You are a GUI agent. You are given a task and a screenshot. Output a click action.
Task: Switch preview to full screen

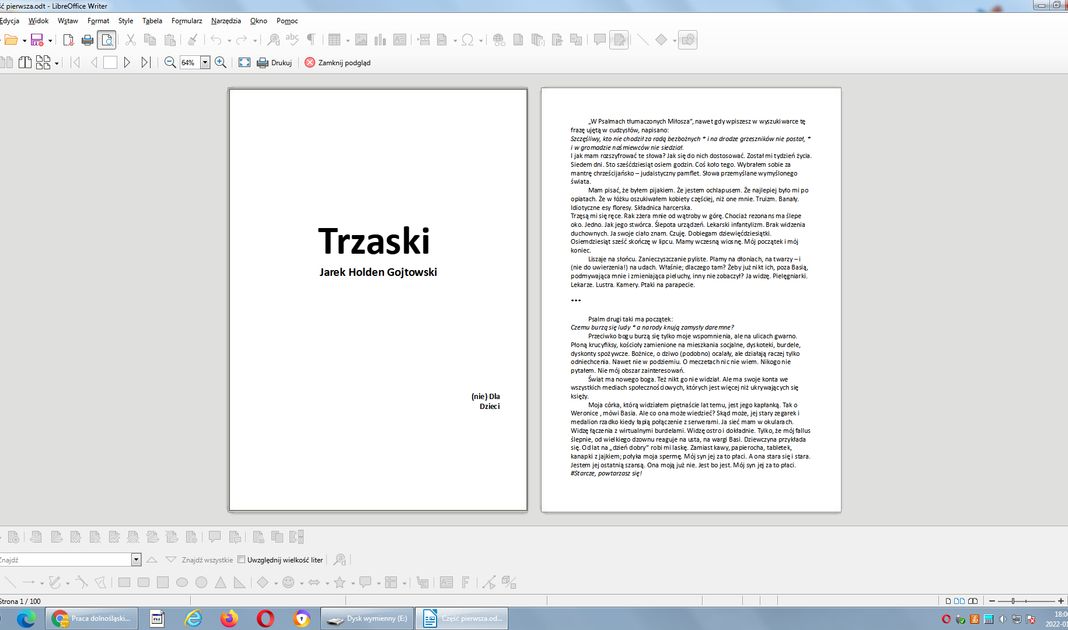pos(244,62)
